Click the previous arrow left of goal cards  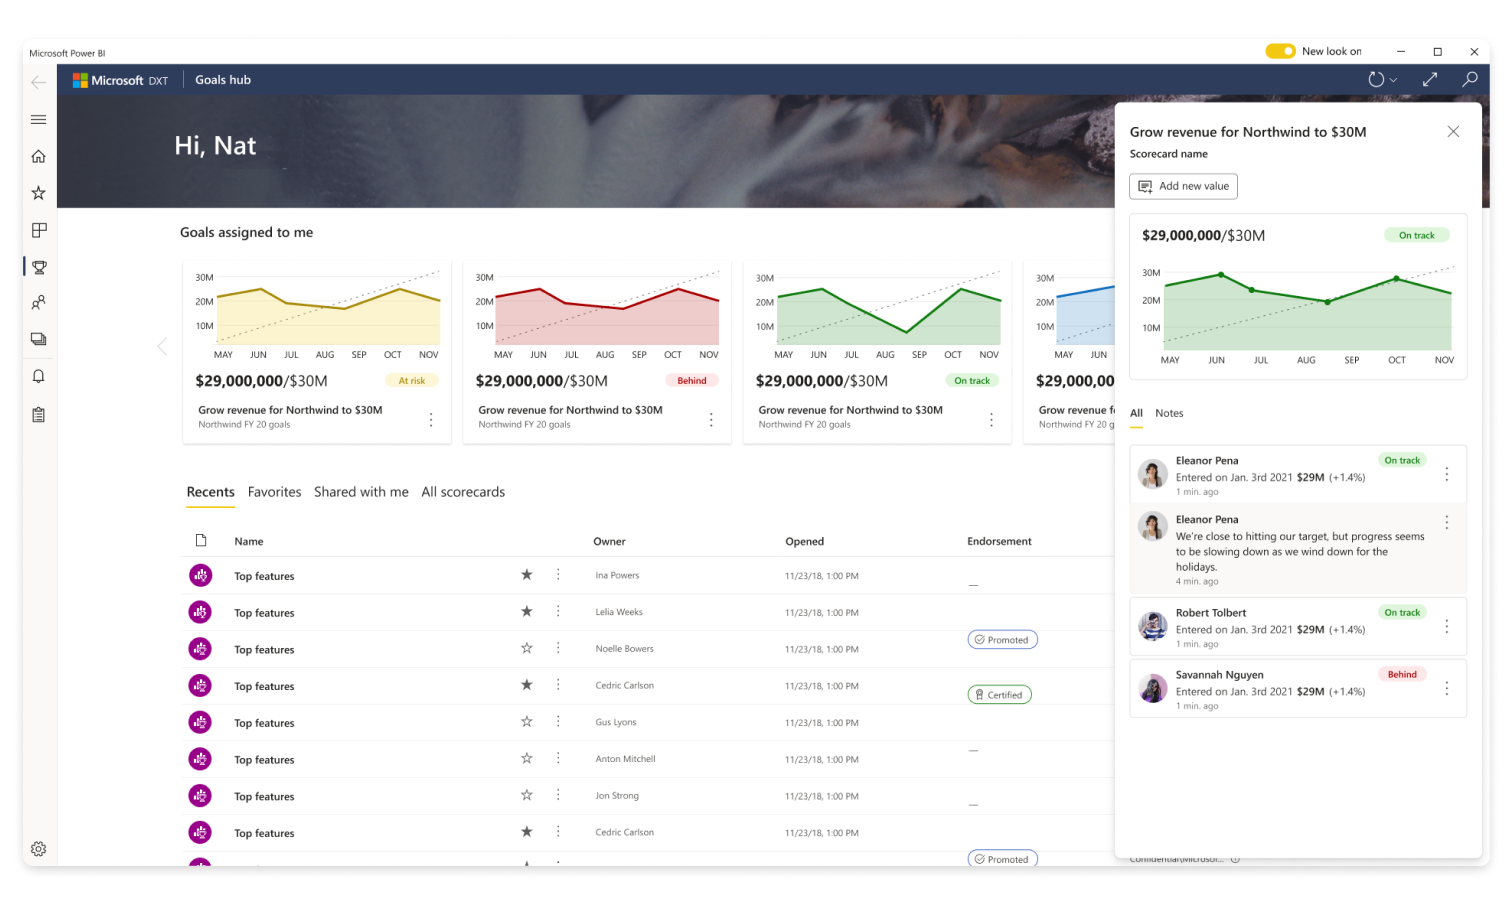[x=162, y=346]
